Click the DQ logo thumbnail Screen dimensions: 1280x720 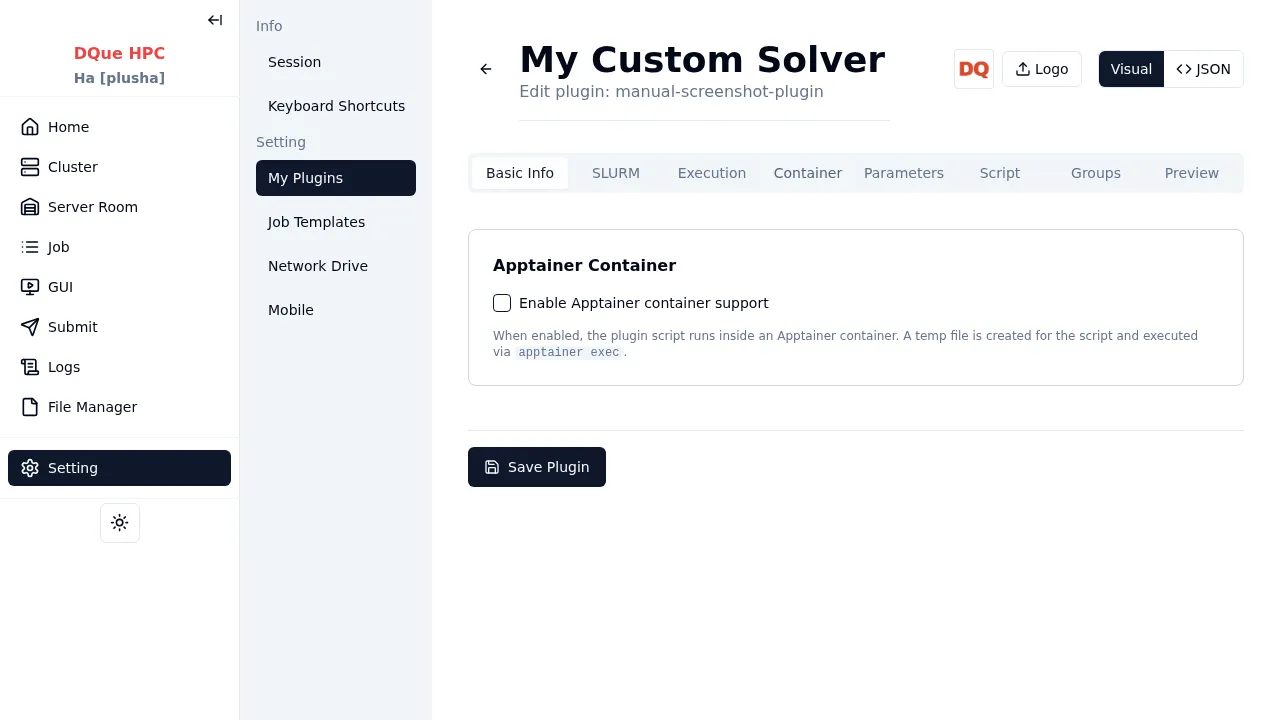[x=974, y=69]
